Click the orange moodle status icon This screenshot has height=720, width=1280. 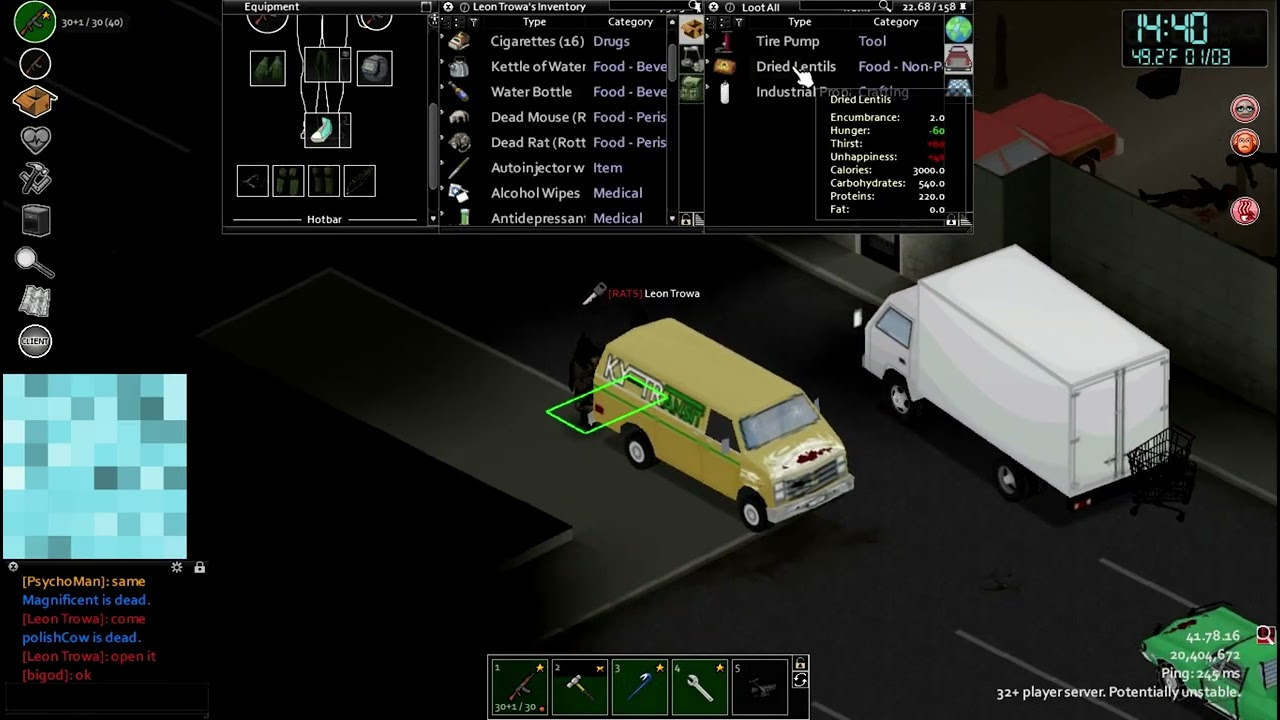[1245, 143]
